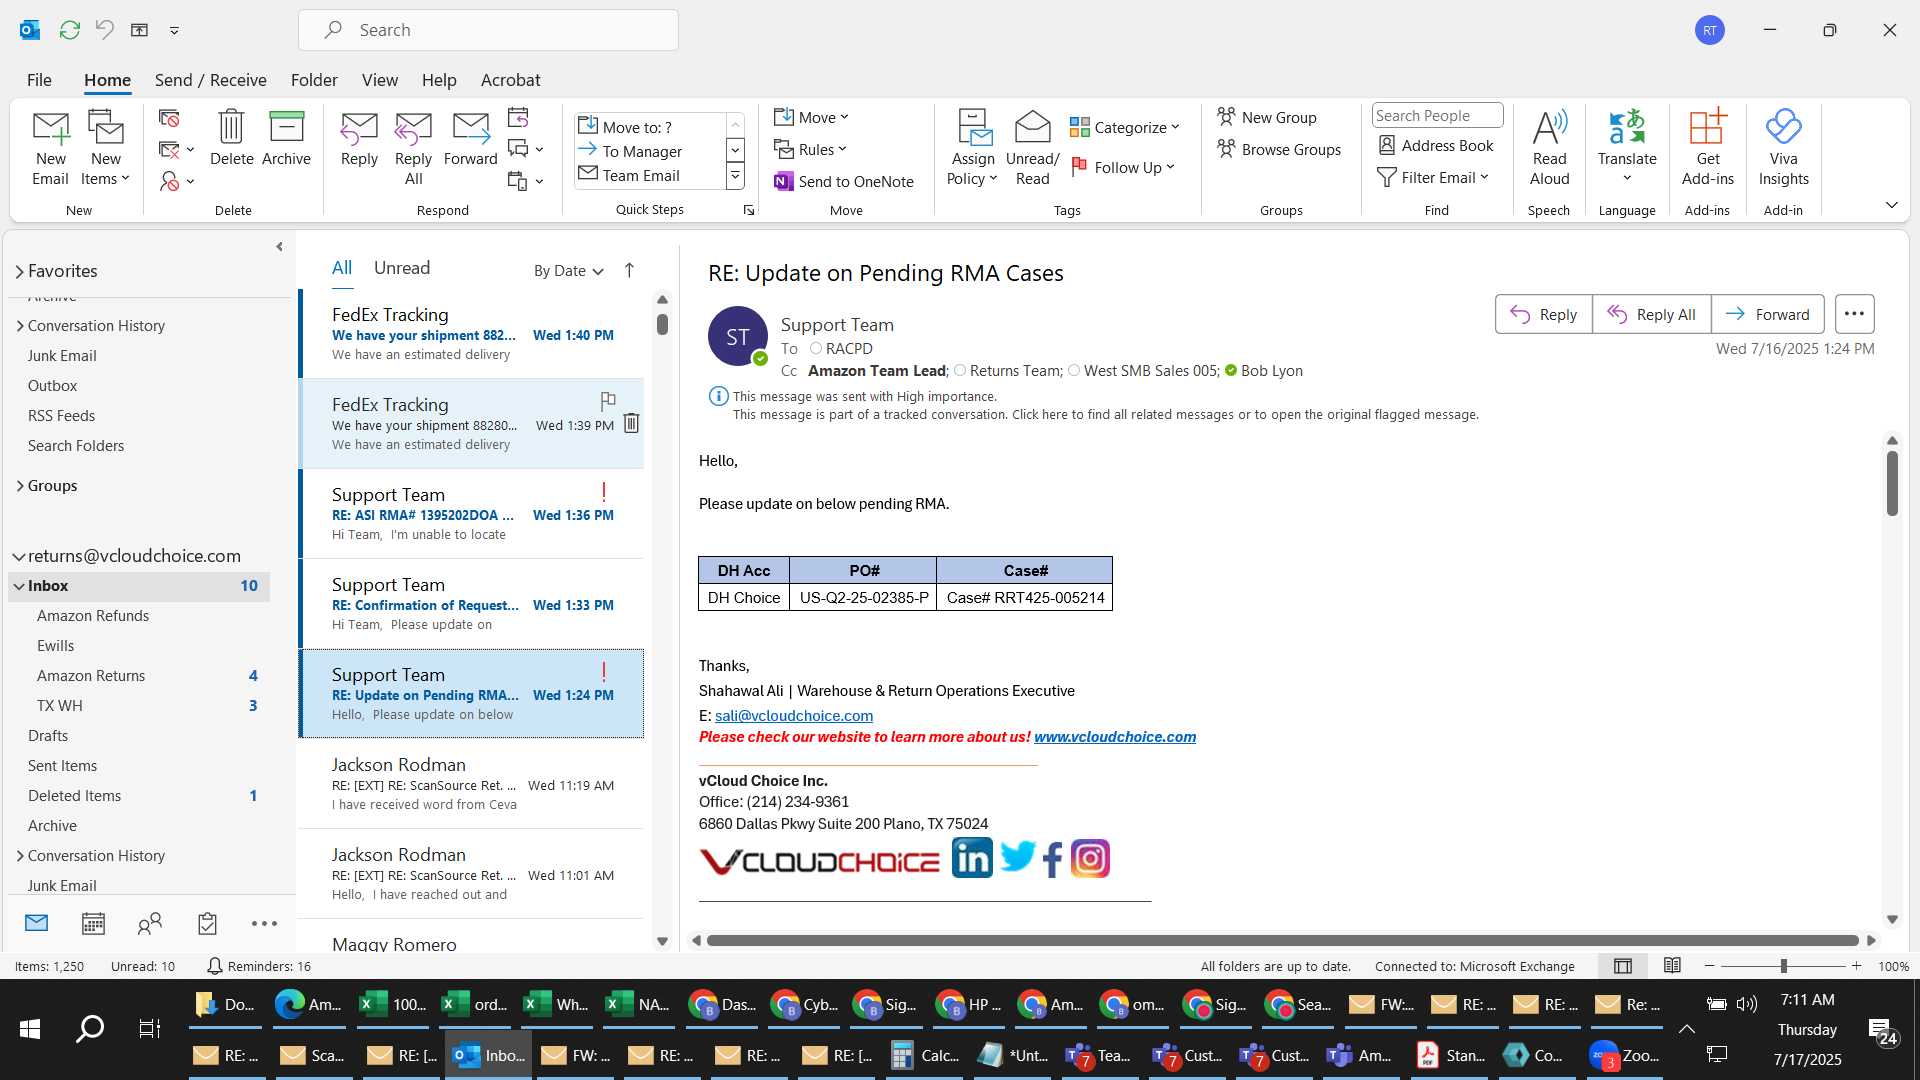Viewport: 1920px width, 1080px height.
Task: Expand the Groups section
Action: (x=19, y=486)
